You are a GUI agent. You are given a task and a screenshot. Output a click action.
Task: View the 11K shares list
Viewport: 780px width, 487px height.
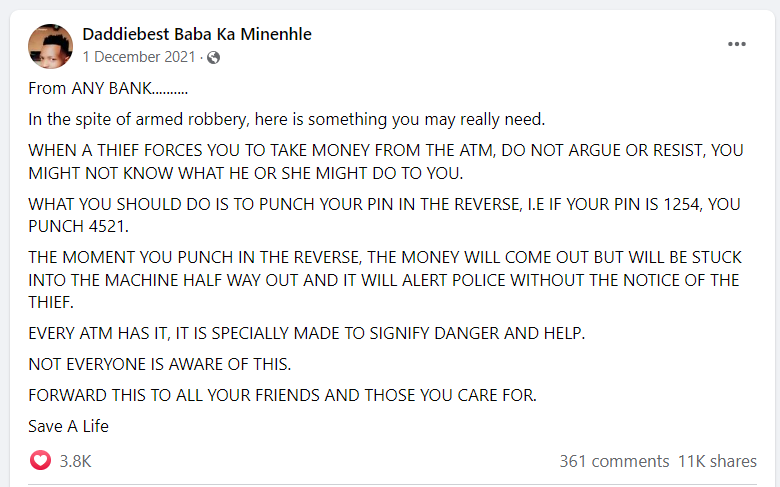pyautogui.click(x=717, y=461)
